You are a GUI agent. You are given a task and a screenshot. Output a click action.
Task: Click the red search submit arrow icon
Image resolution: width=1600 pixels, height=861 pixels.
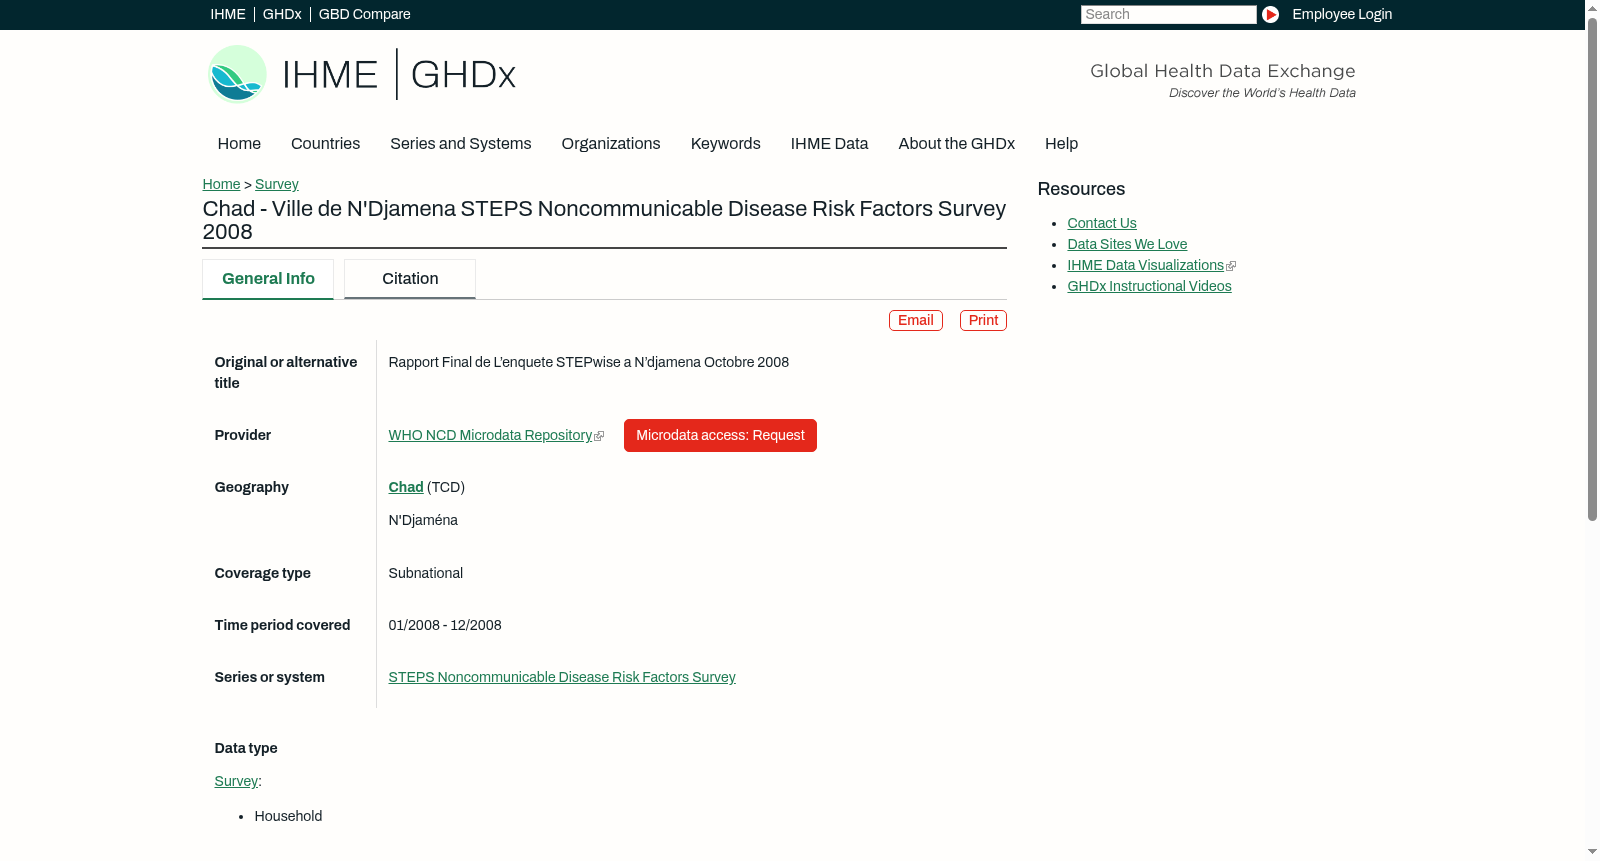(1270, 14)
